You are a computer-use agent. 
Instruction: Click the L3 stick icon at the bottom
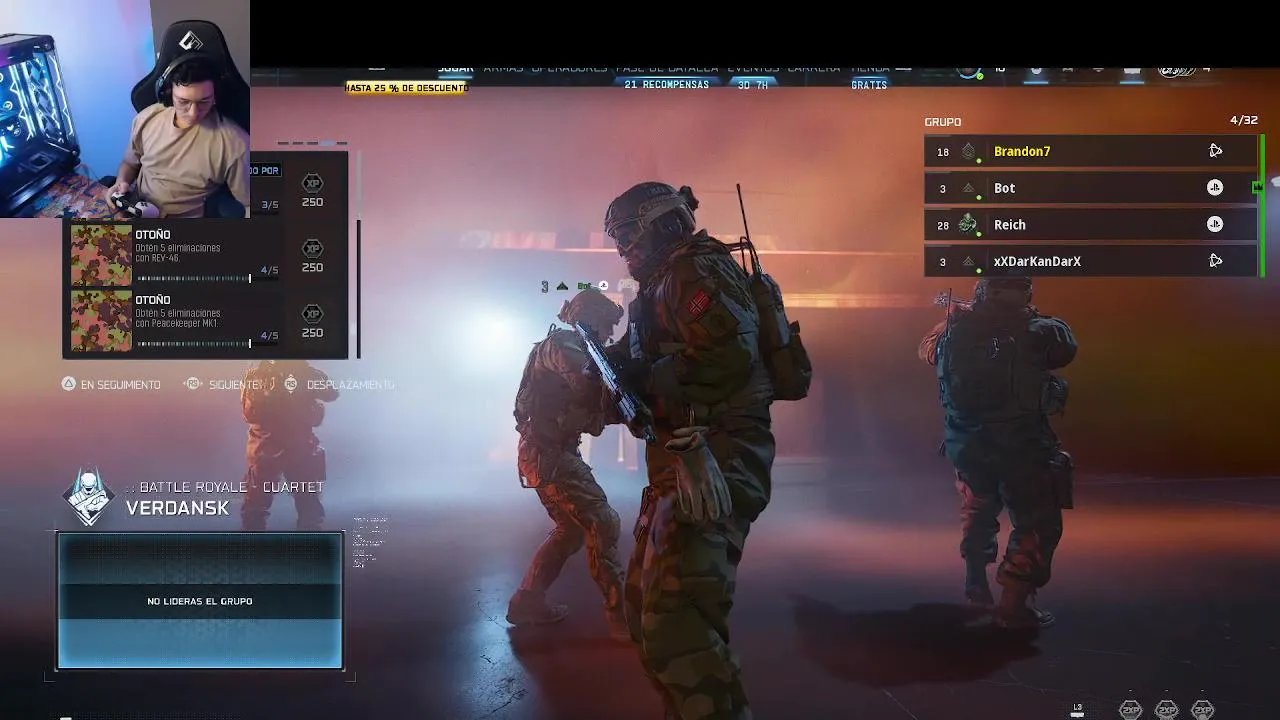click(1077, 709)
